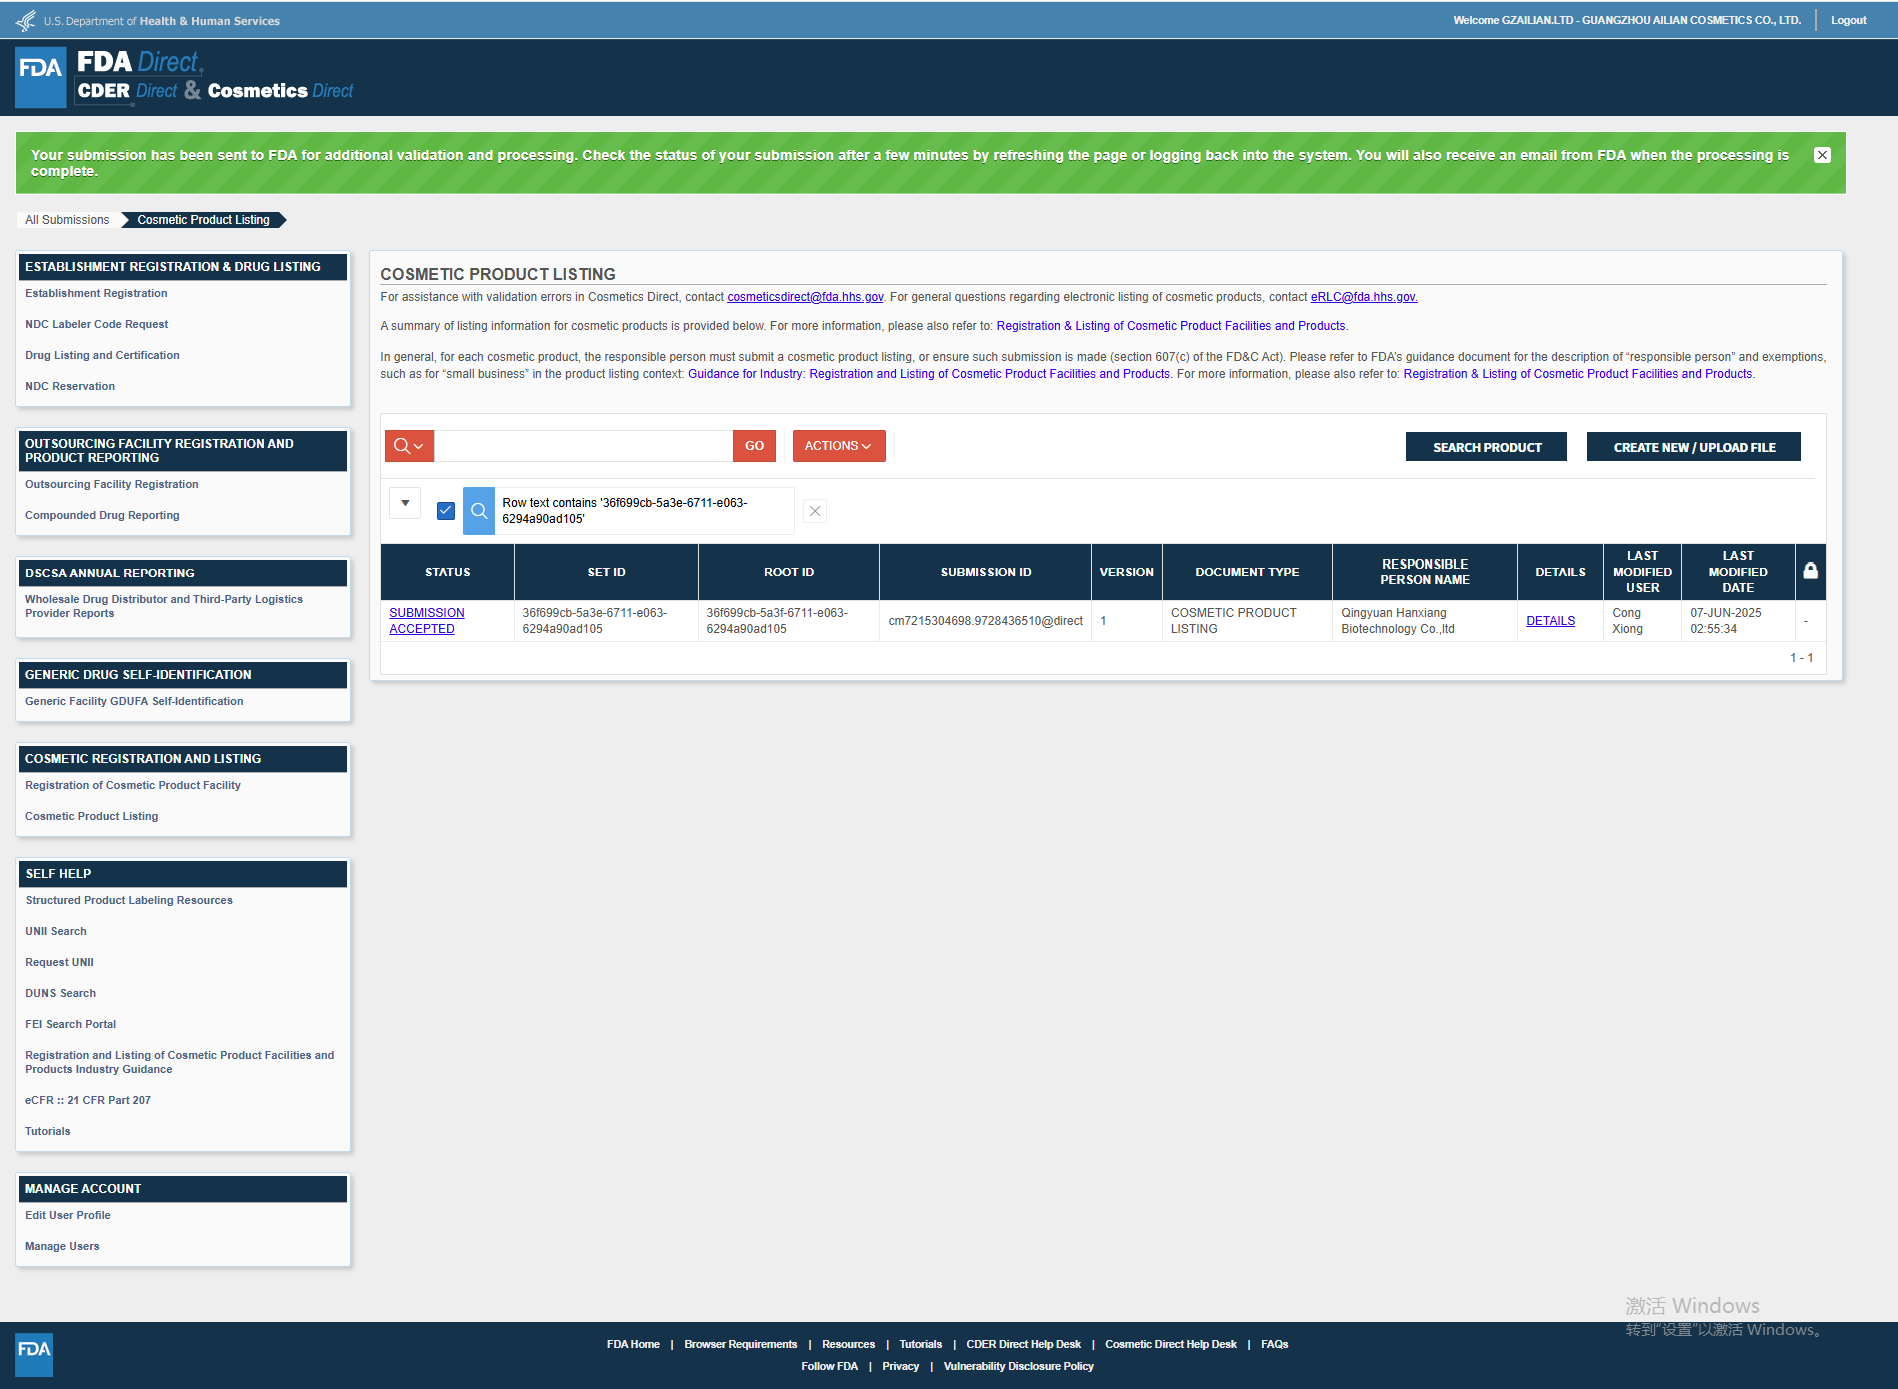Click into the search text field
This screenshot has width=1898, height=1389.
[583, 446]
